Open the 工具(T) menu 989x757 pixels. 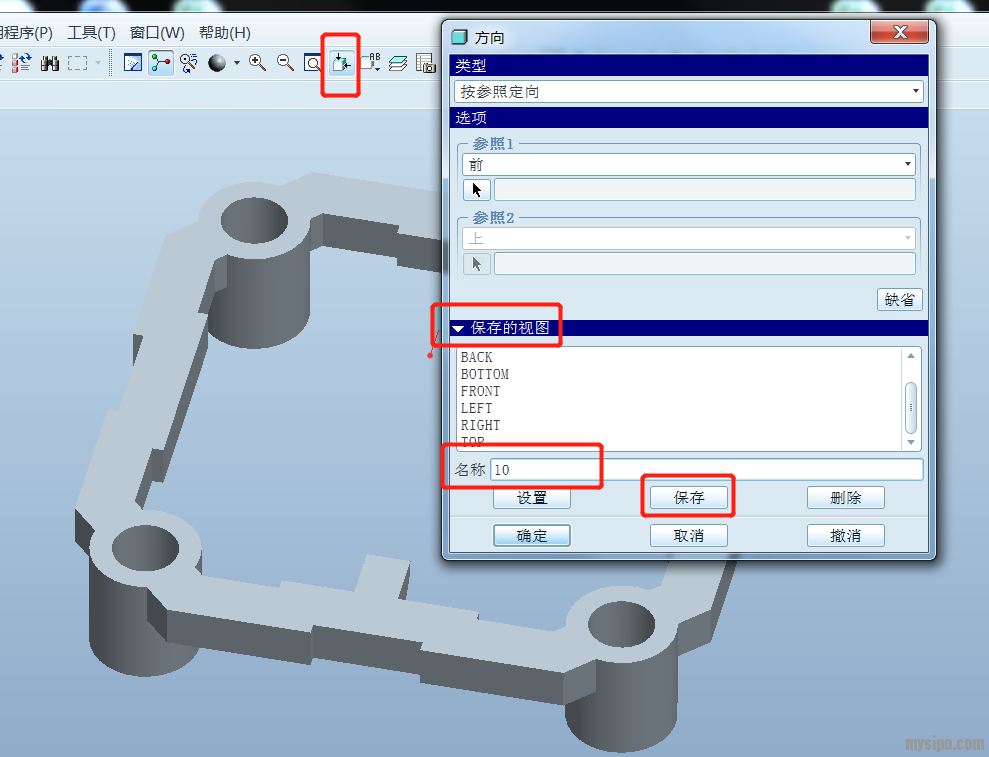pos(91,33)
